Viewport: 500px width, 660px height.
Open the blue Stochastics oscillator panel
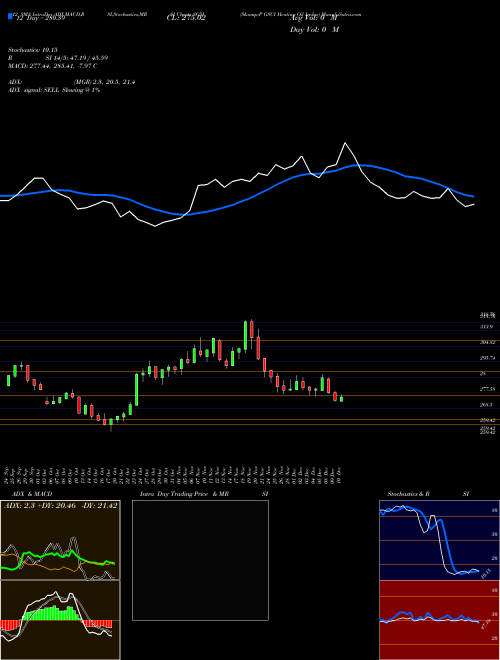point(437,540)
